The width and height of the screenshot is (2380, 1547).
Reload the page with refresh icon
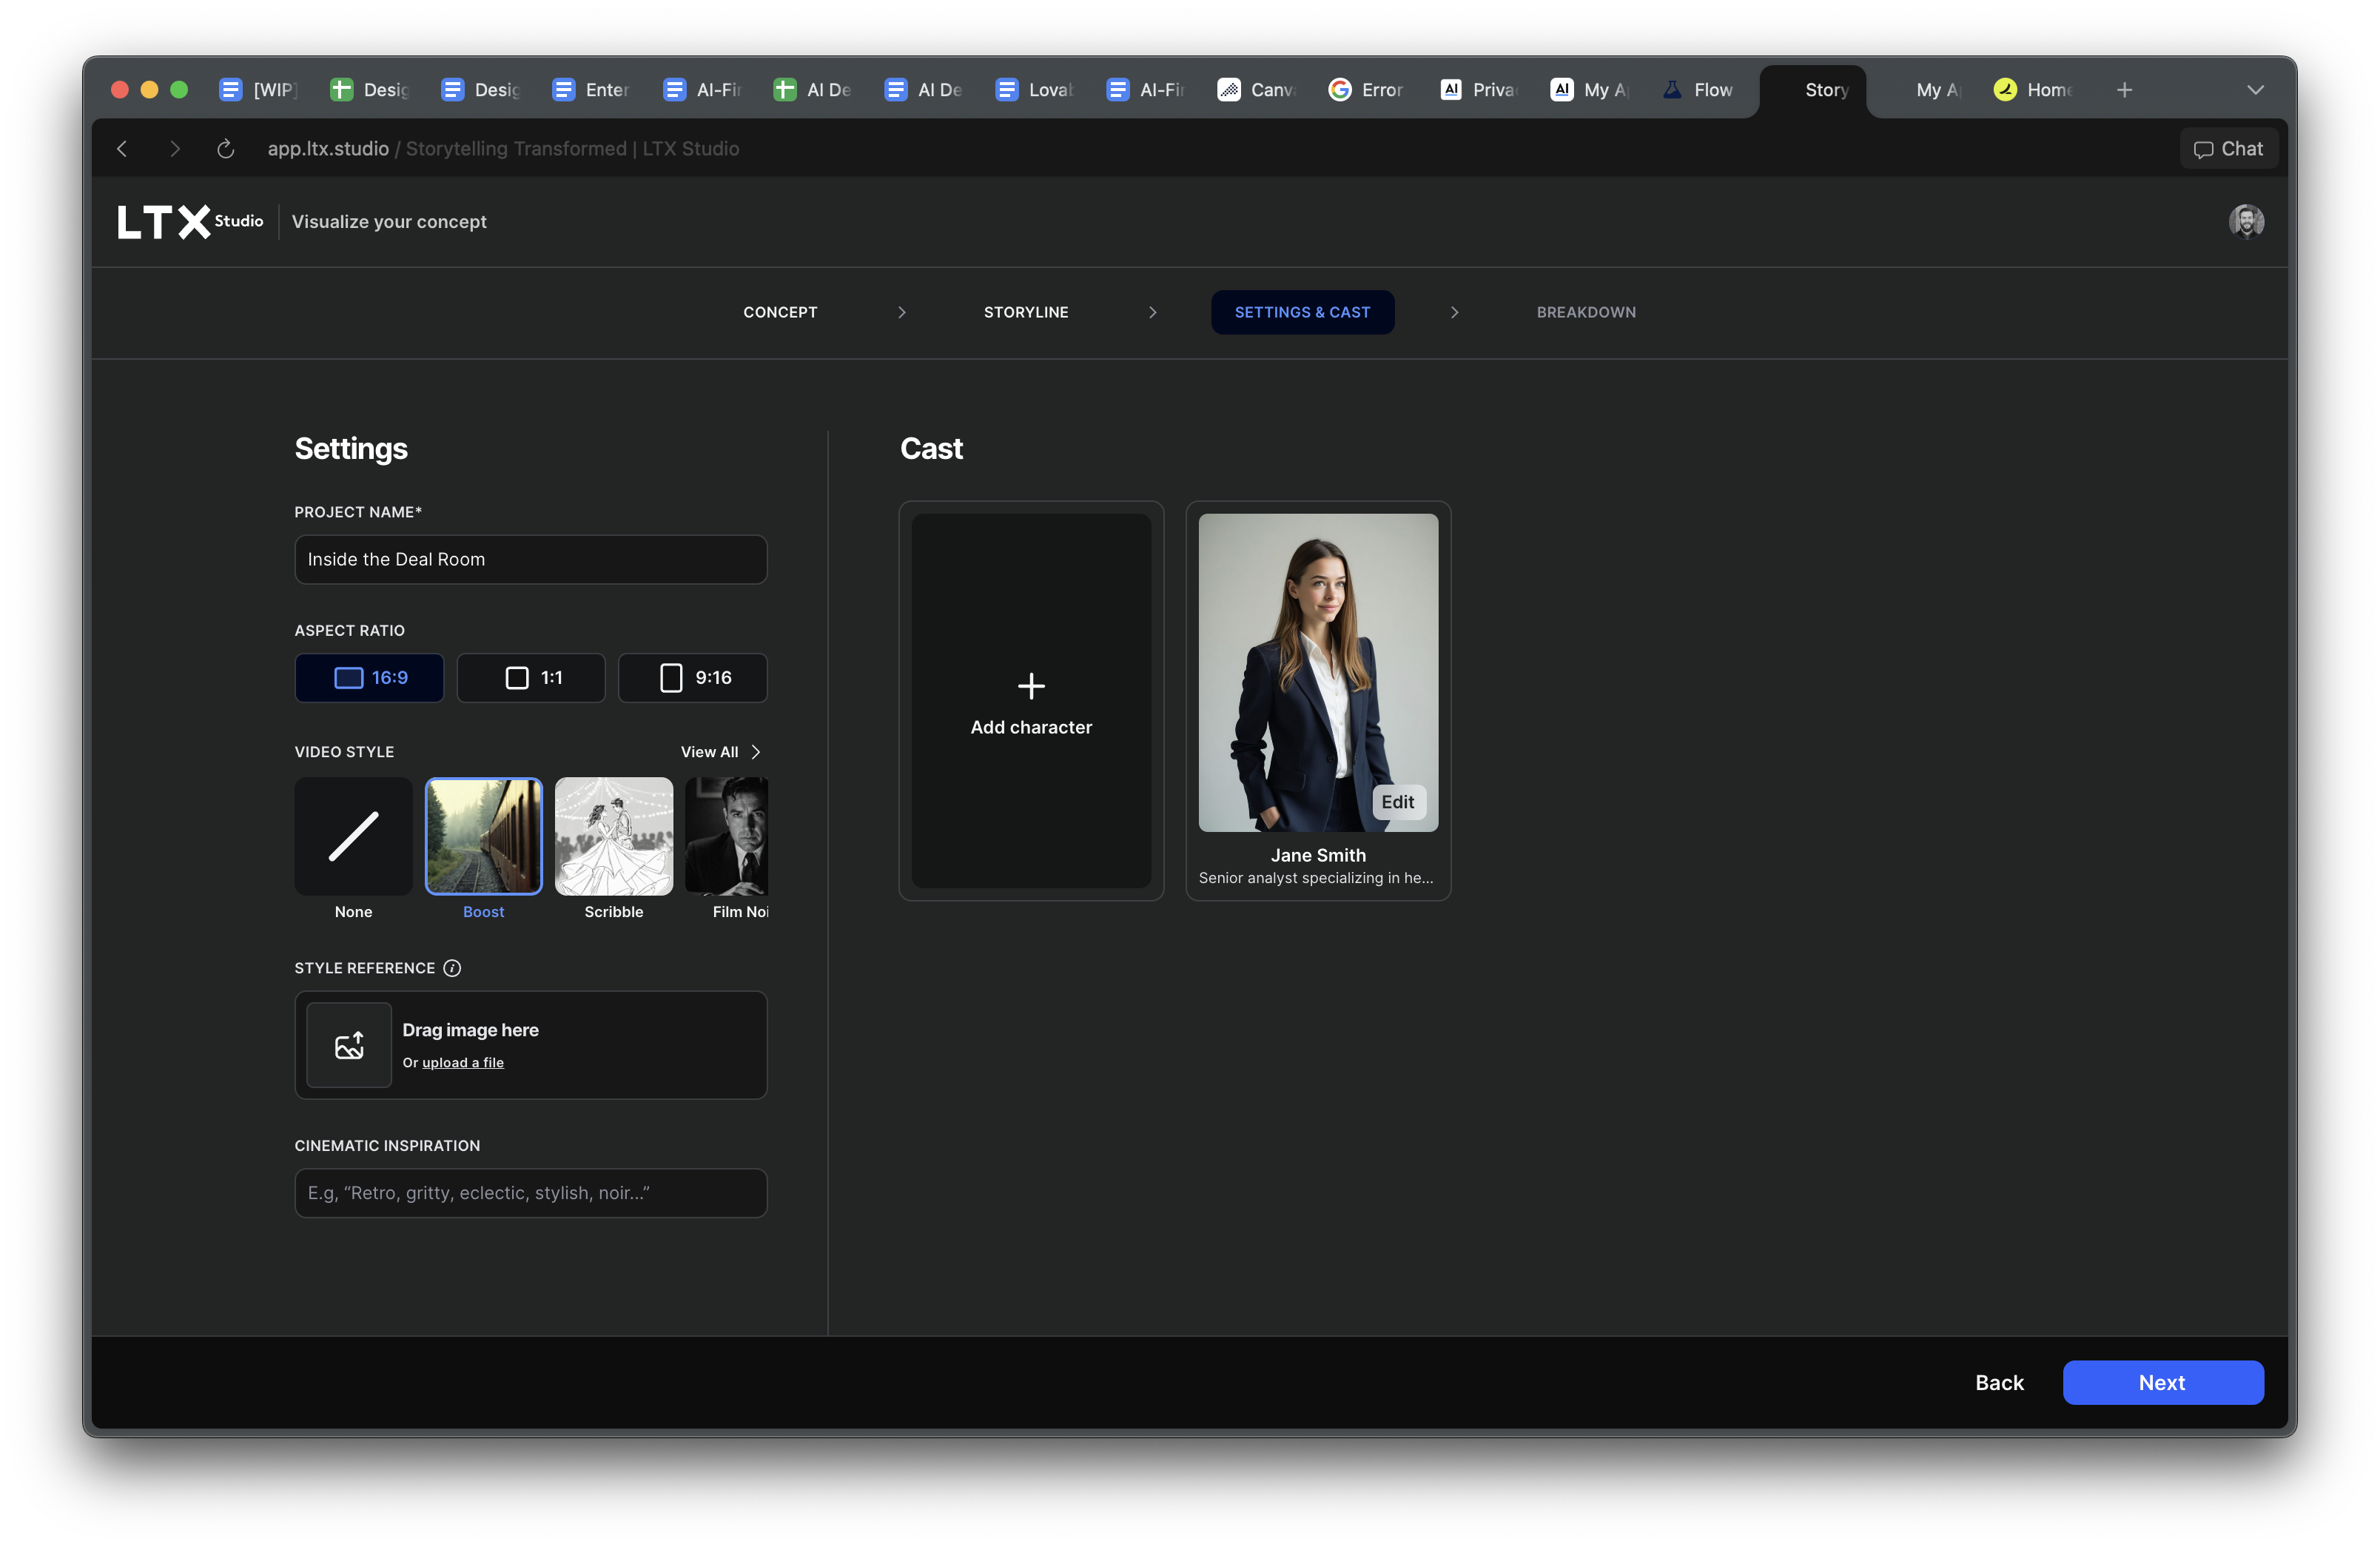[x=225, y=149]
